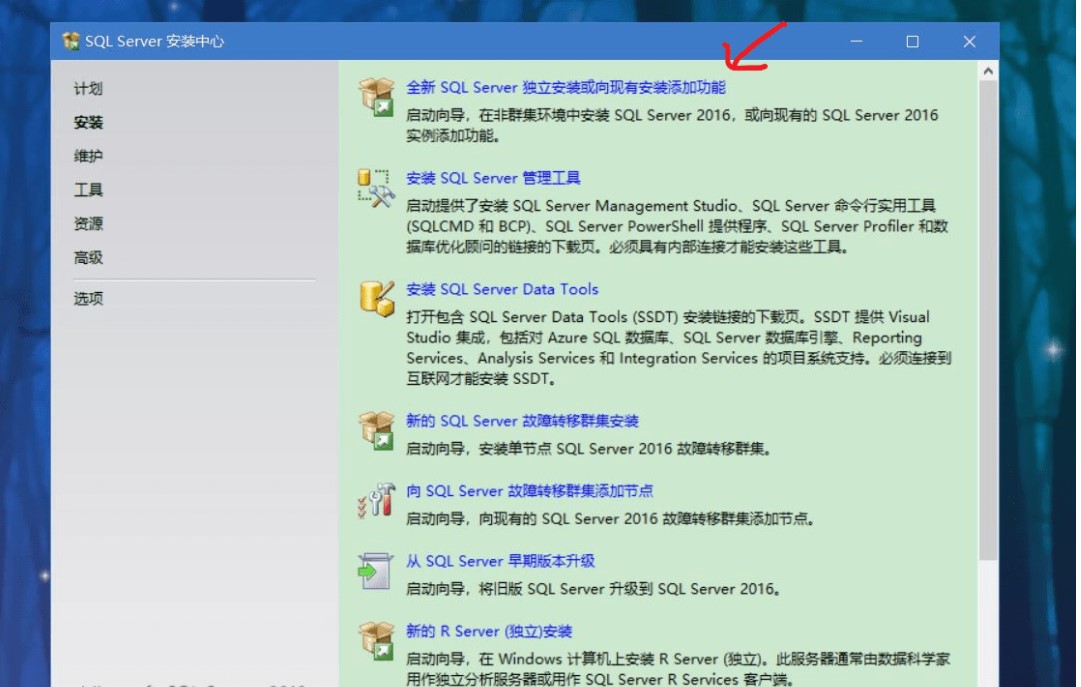The image size is (1081, 687).
Task: Maximize the SQL Server 安装中心 window
Action: pyautogui.click(x=912, y=41)
